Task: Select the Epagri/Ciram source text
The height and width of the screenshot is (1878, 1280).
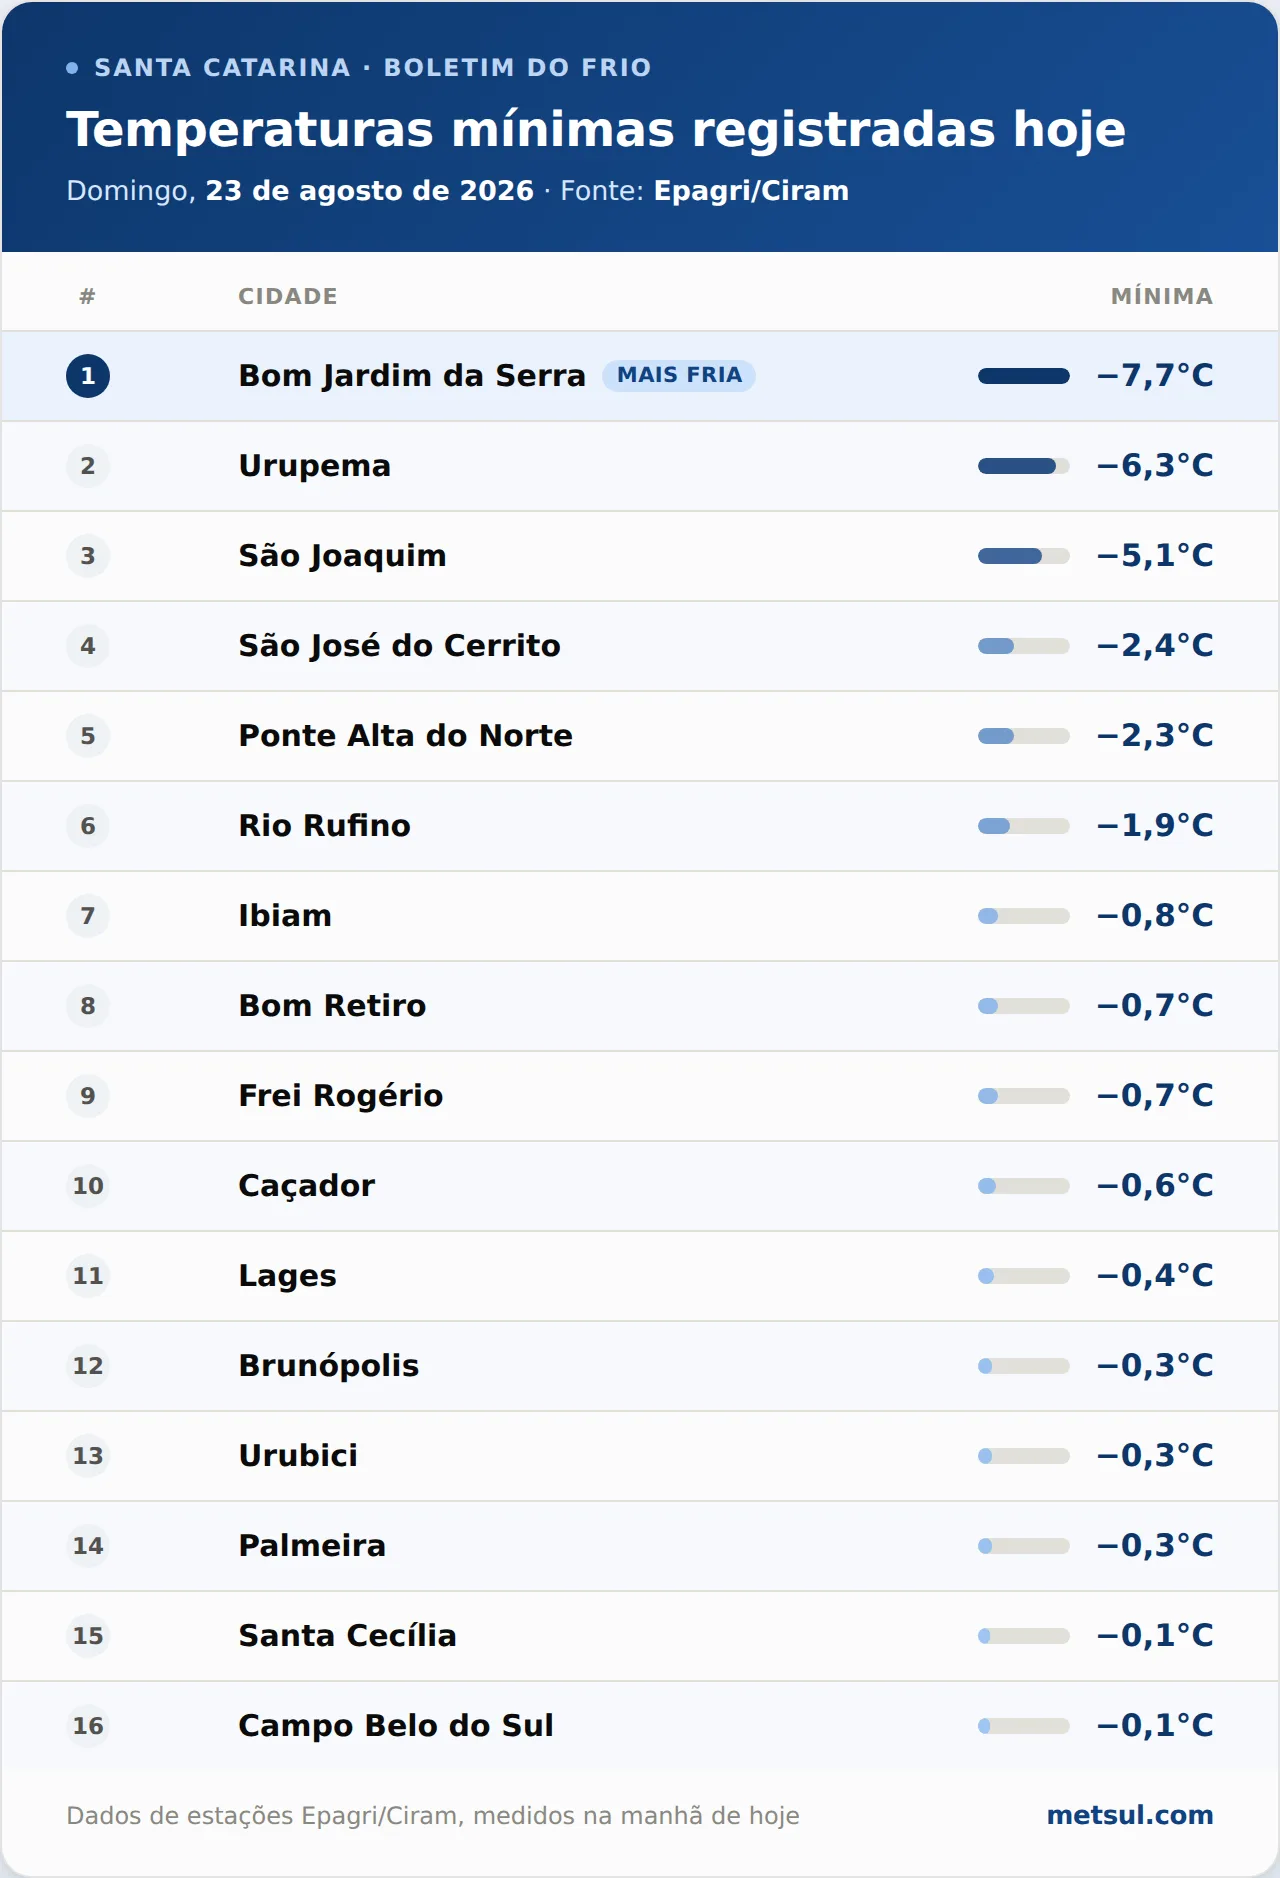Action: coord(751,191)
